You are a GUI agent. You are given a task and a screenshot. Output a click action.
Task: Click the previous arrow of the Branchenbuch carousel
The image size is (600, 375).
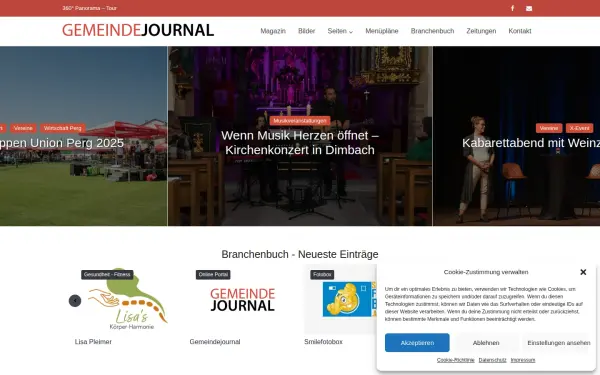[x=75, y=301]
